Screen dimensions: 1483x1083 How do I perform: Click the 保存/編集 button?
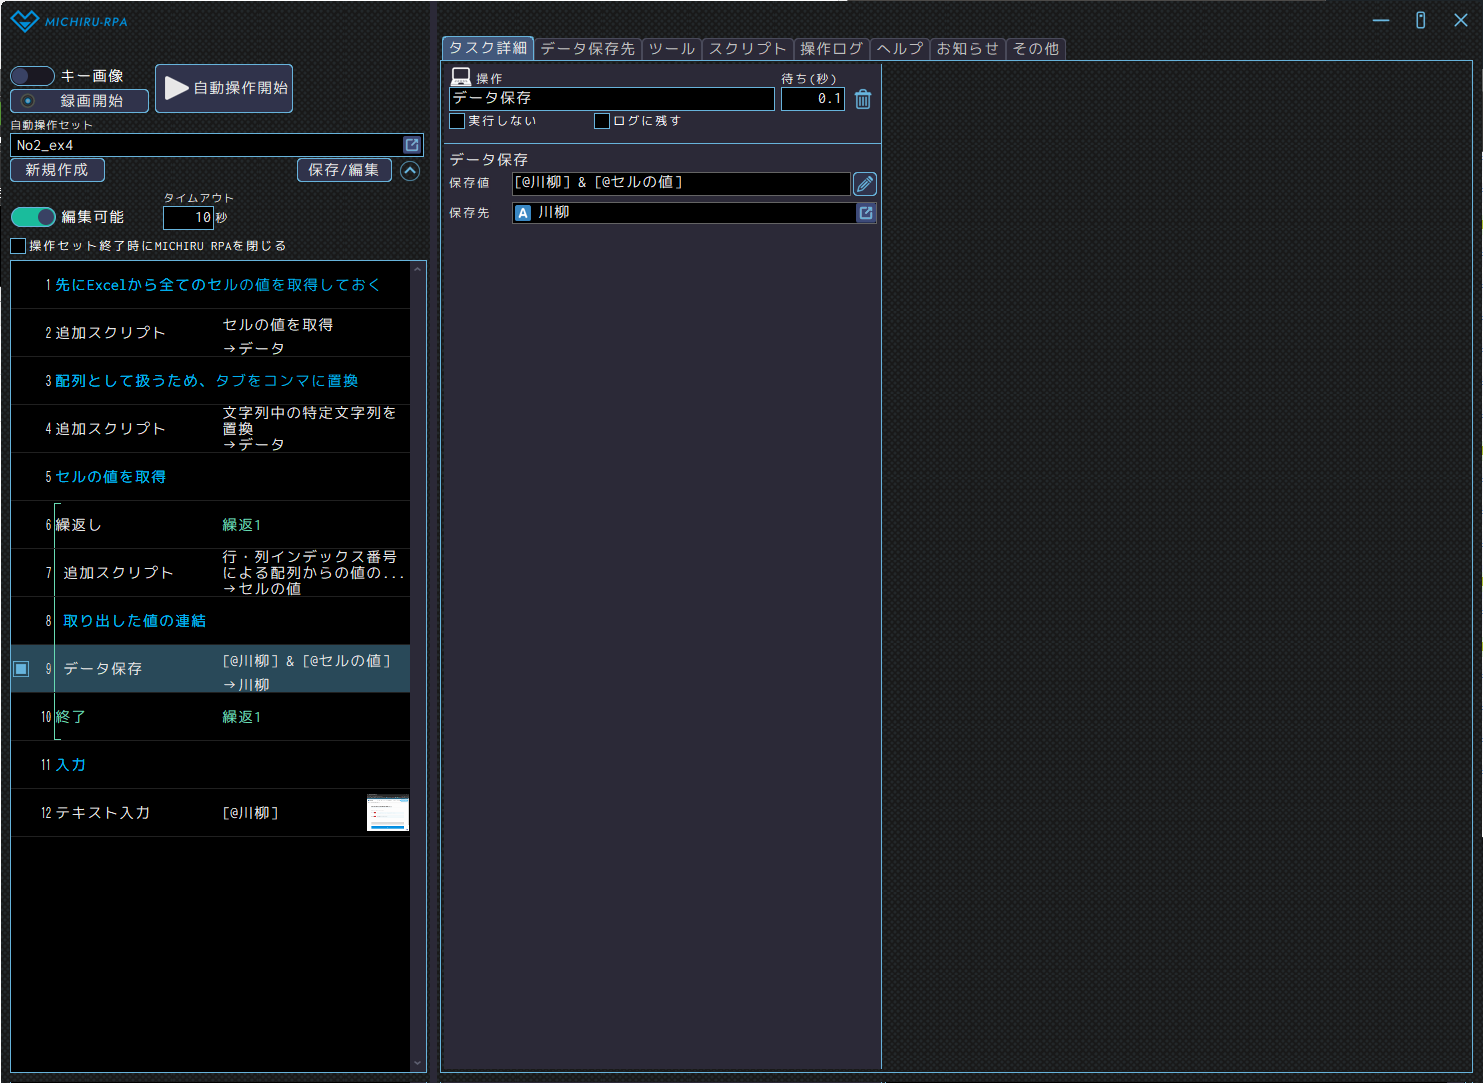343,170
